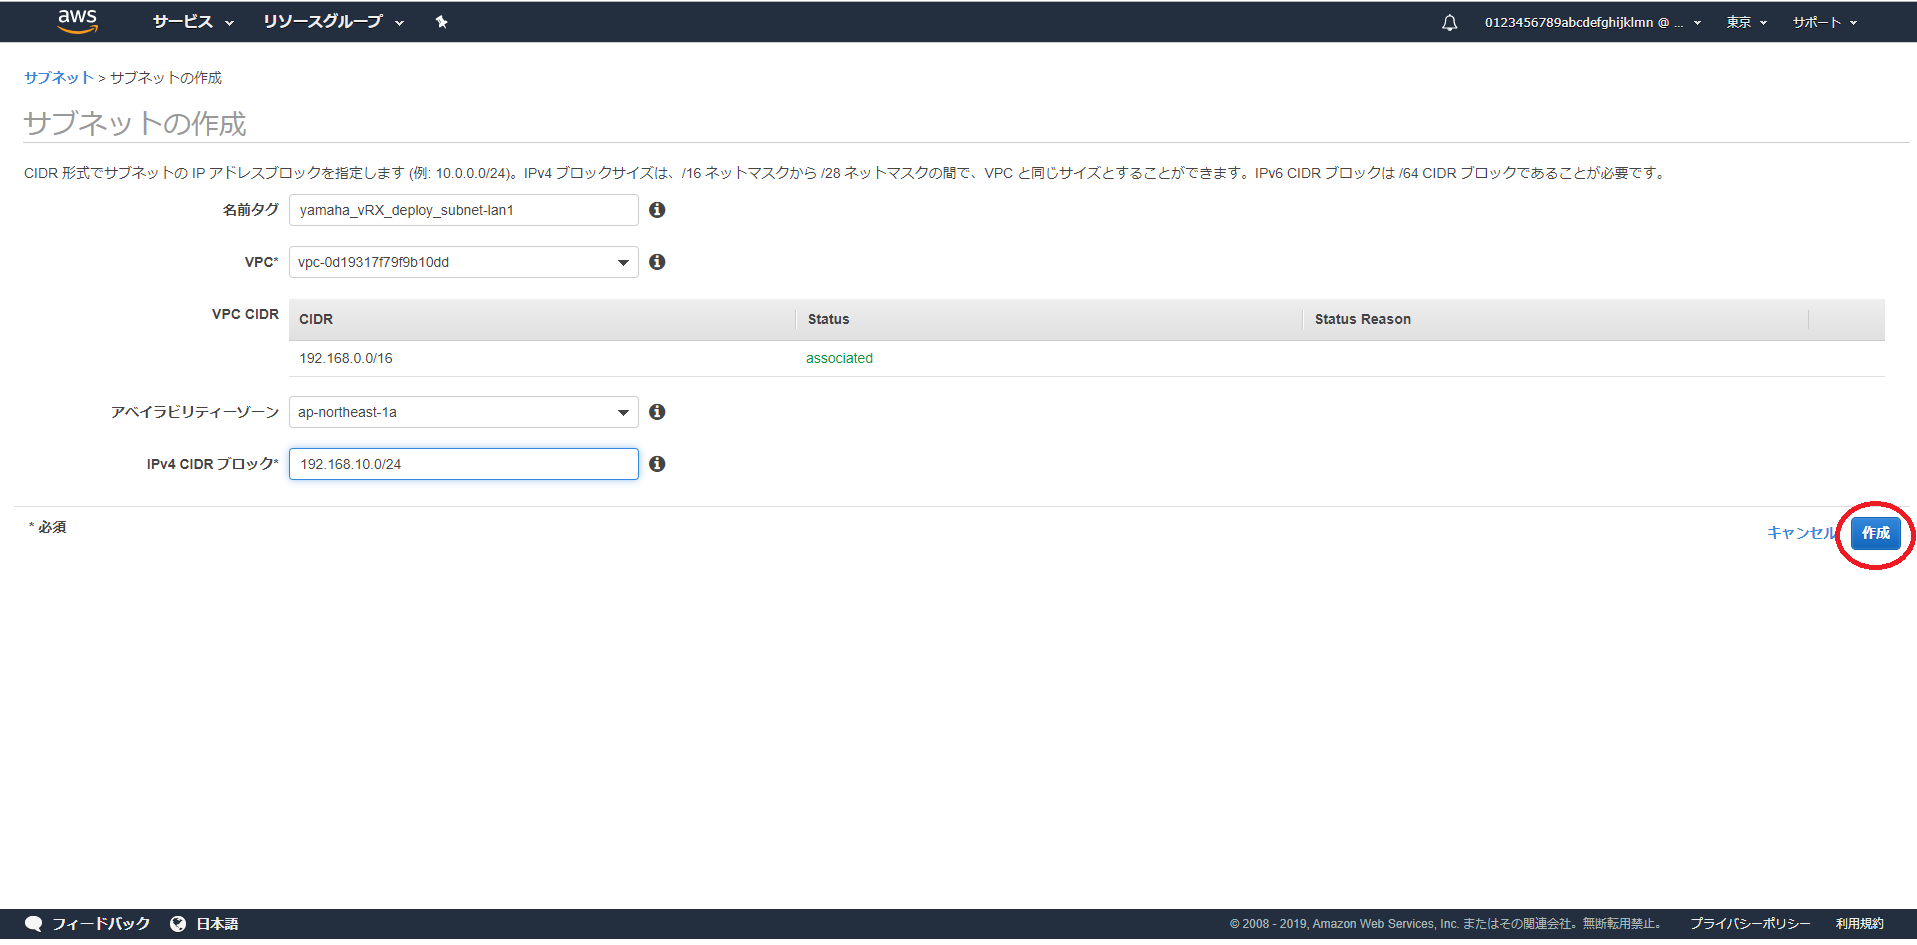Viewport: 1917px width, 945px height.
Task: Click the 名前タグ text input field
Action: [463, 210]
